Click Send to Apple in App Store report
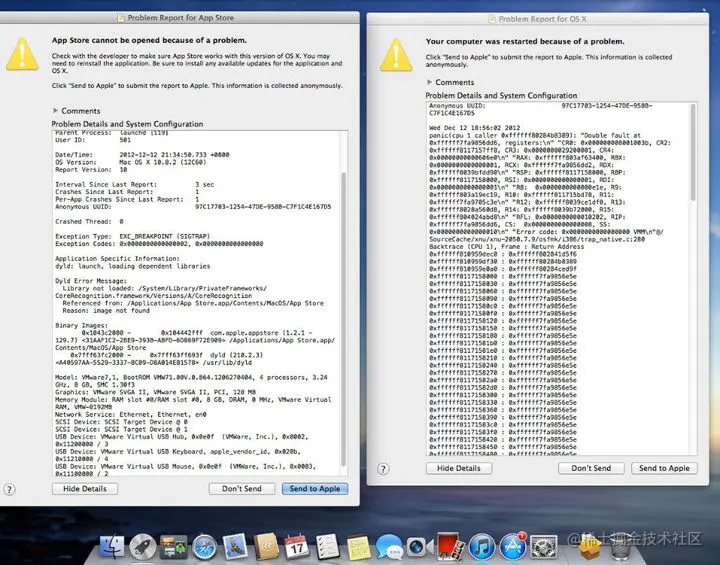Viewport: 720px width, 565px height. tap(315, 489)
